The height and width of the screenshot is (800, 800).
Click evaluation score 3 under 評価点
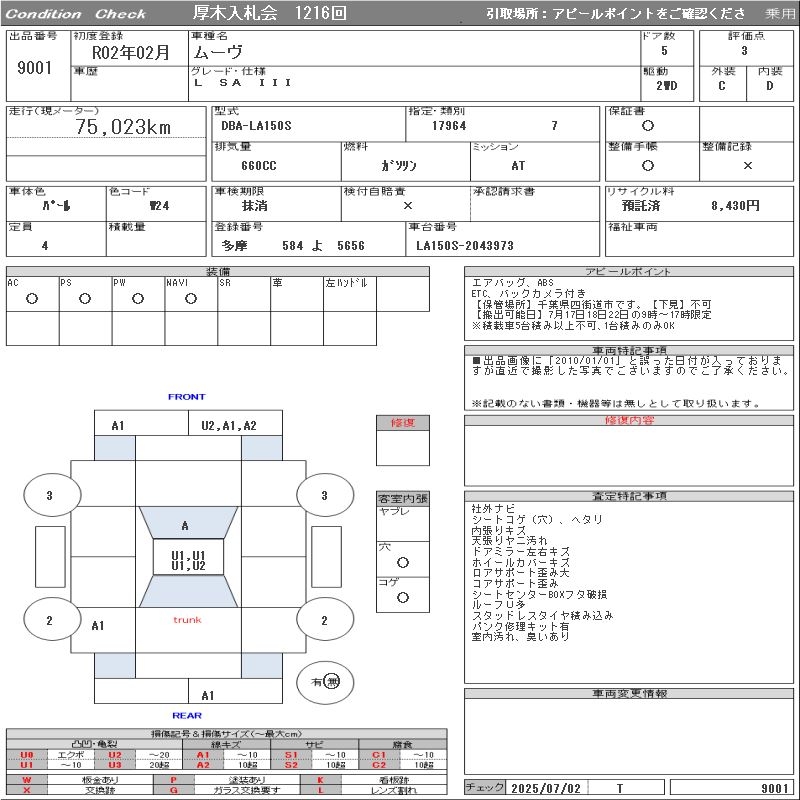pos(744,51)
